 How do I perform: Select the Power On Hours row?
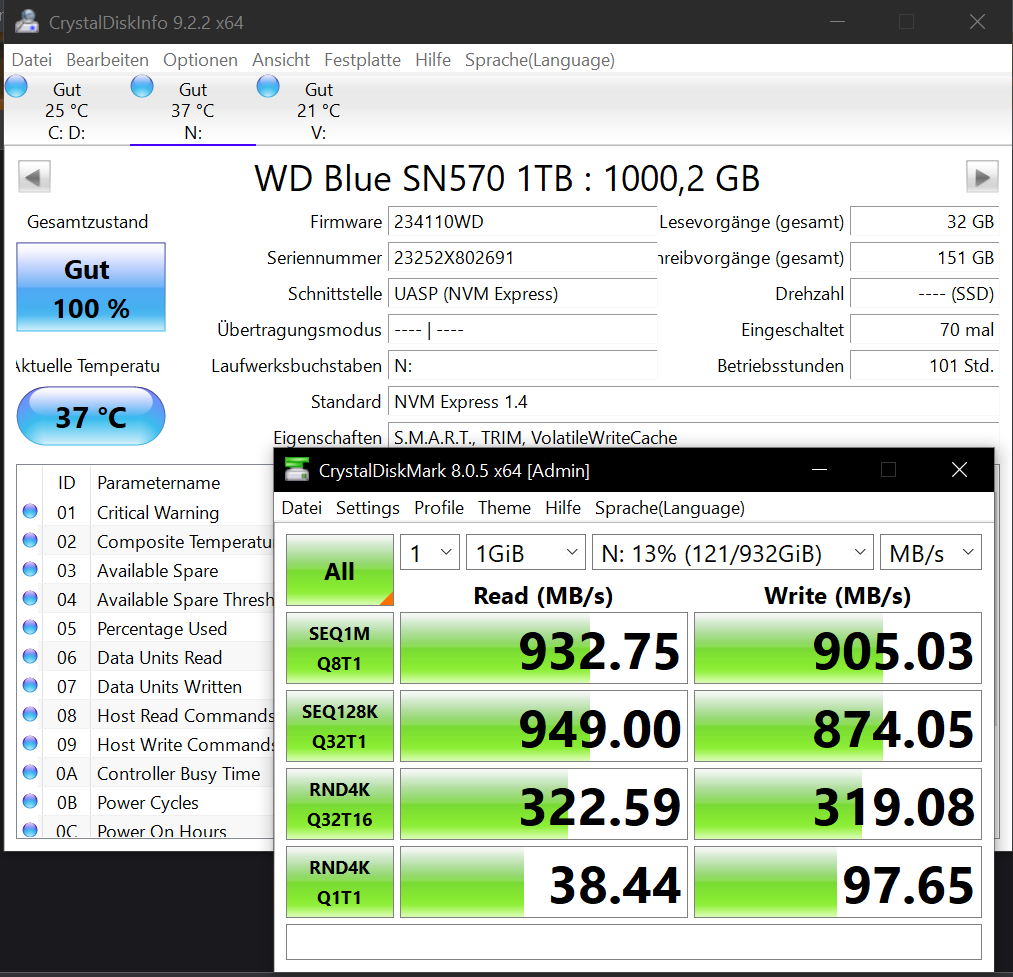coord(147,830)
